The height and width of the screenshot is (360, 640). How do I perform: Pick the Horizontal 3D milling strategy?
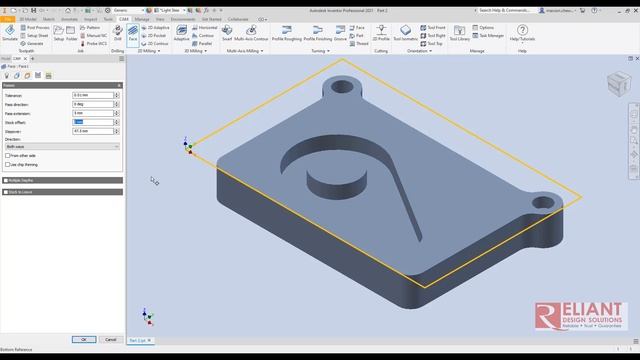click(x=204, y=28)
